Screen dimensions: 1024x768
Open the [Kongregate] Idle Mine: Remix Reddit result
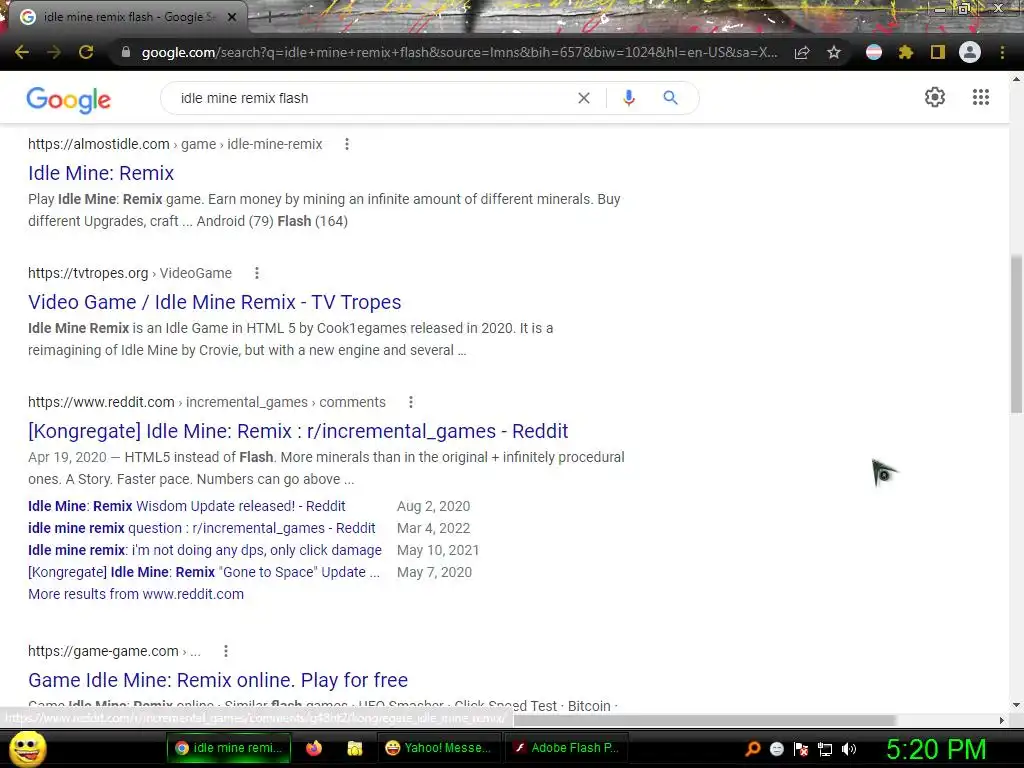click(298, 431)
